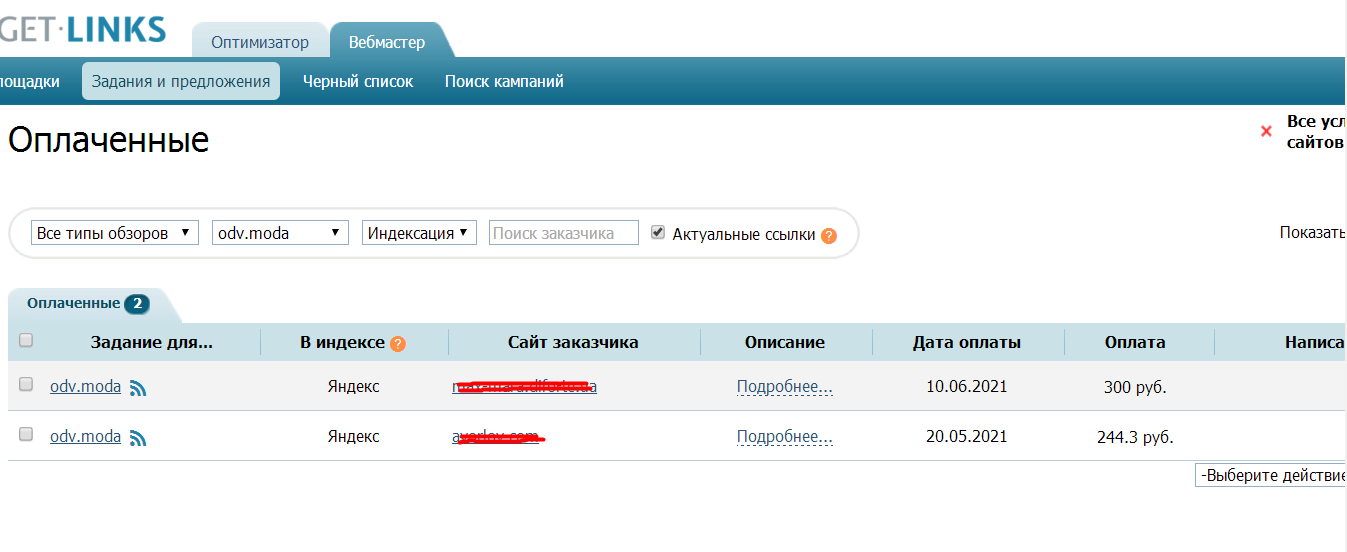
Task: Sort by Дата оплаты column header
Action: (x=967, y=342)
